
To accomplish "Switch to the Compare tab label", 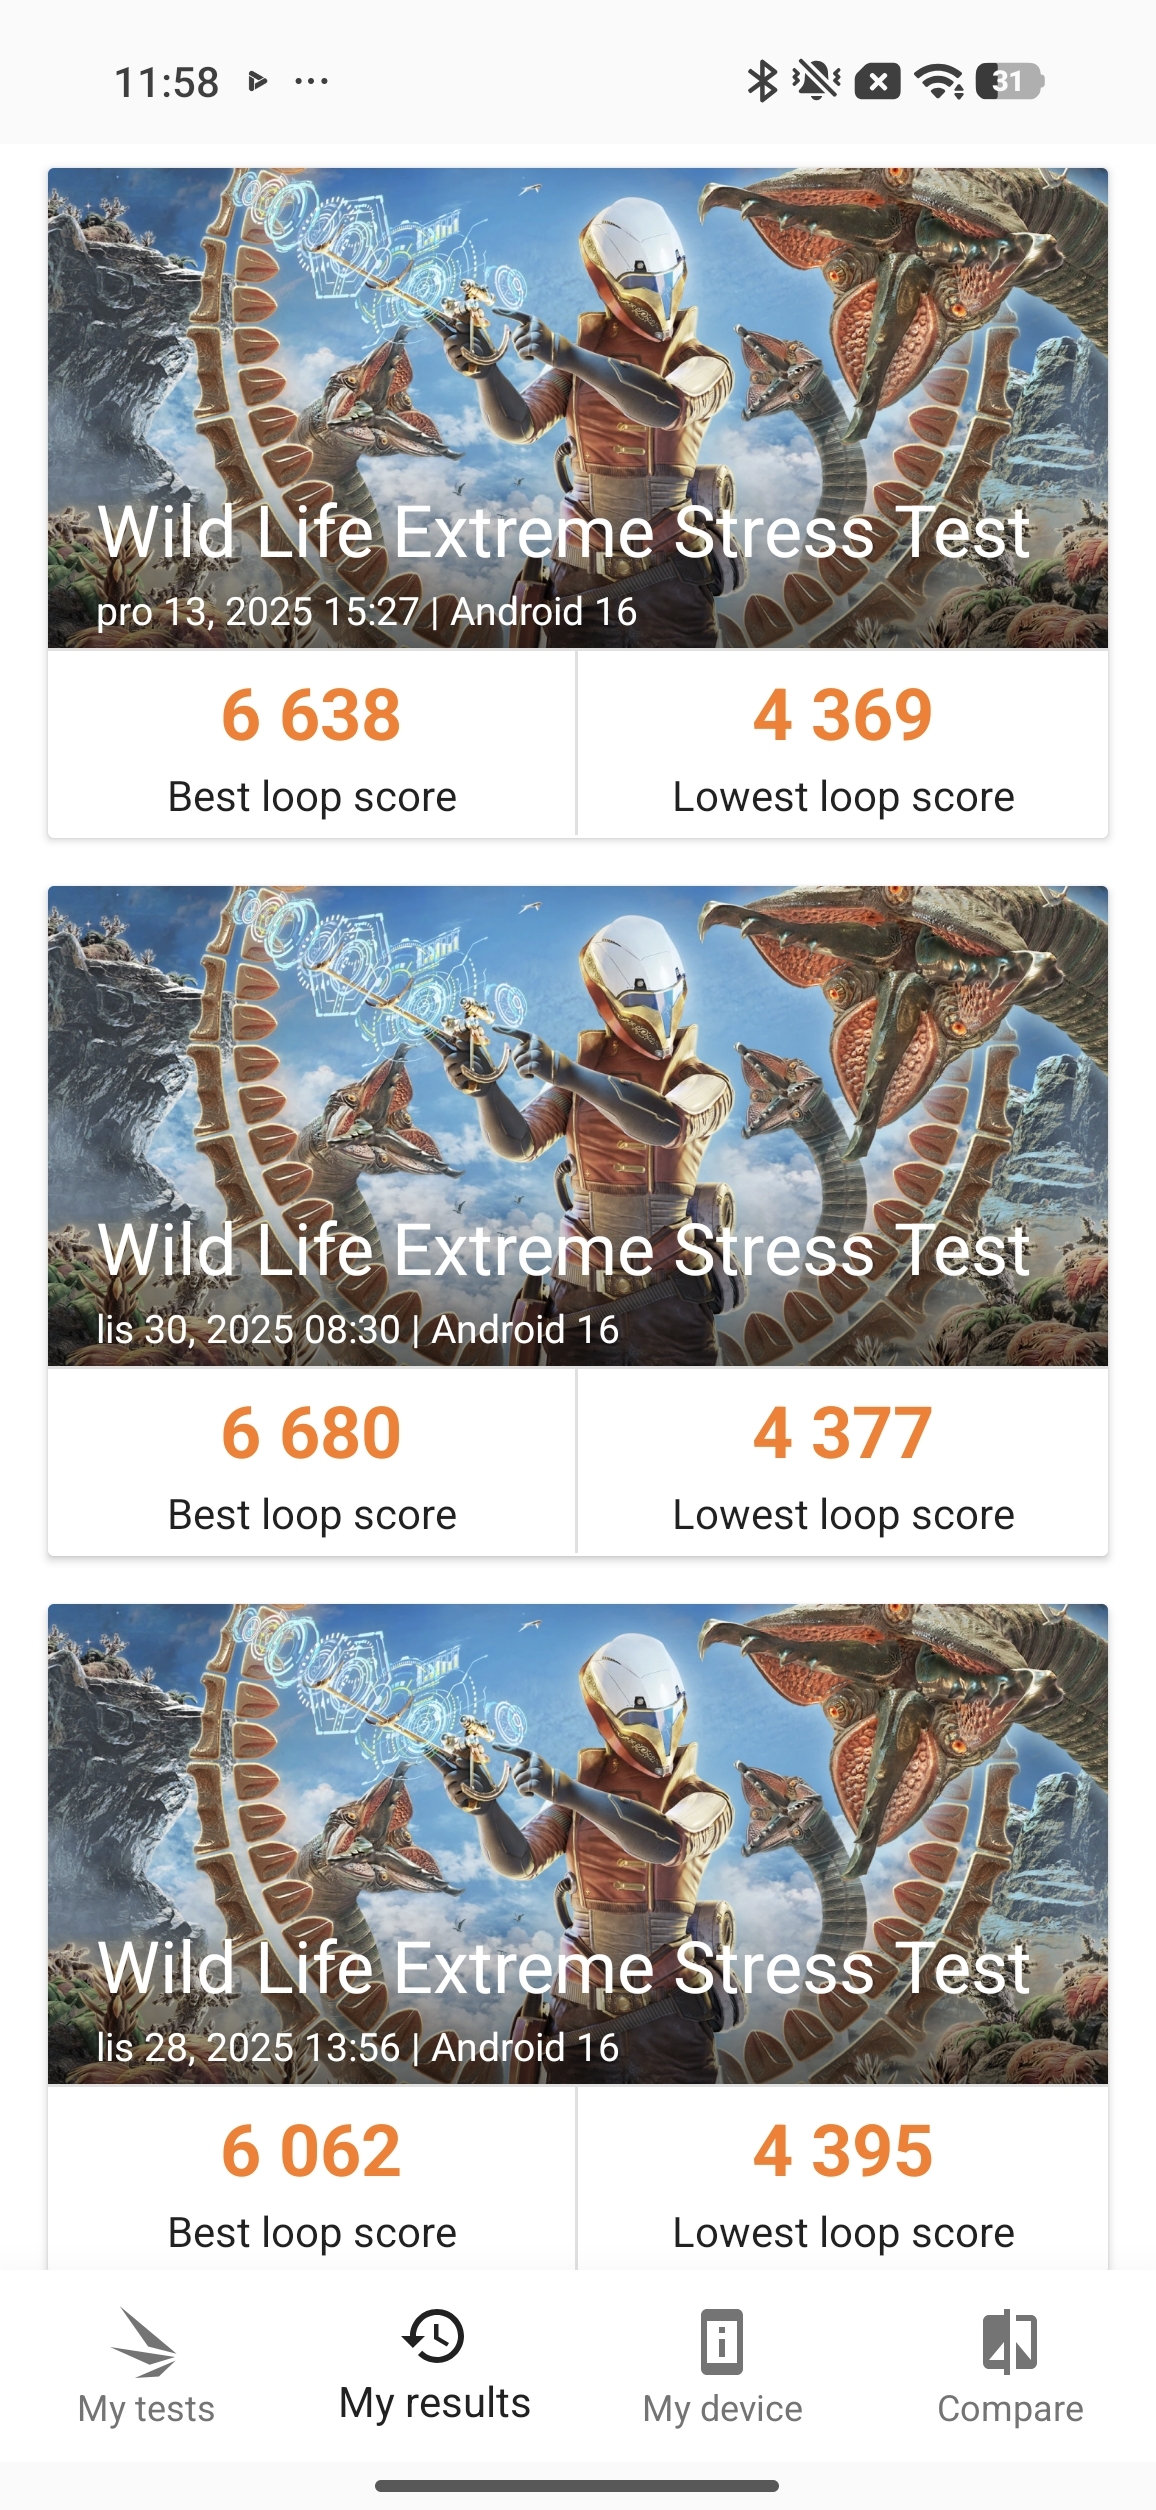I will pyautogui.click(x=1010, y=2409).
